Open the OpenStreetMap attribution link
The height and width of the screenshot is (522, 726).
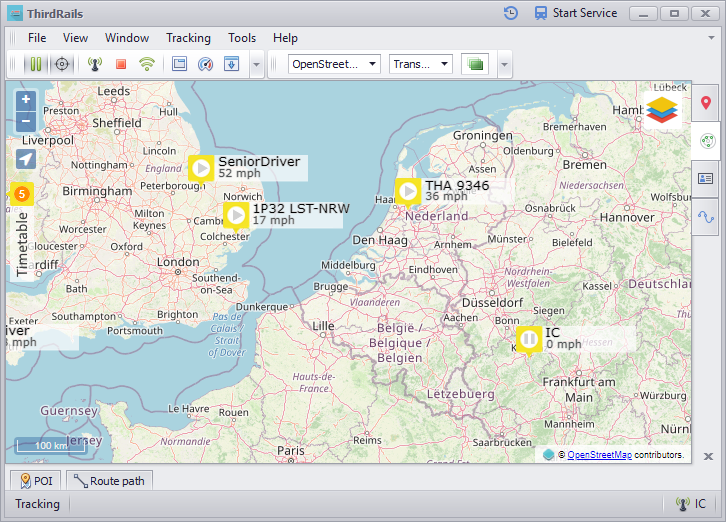pos(600,455)
